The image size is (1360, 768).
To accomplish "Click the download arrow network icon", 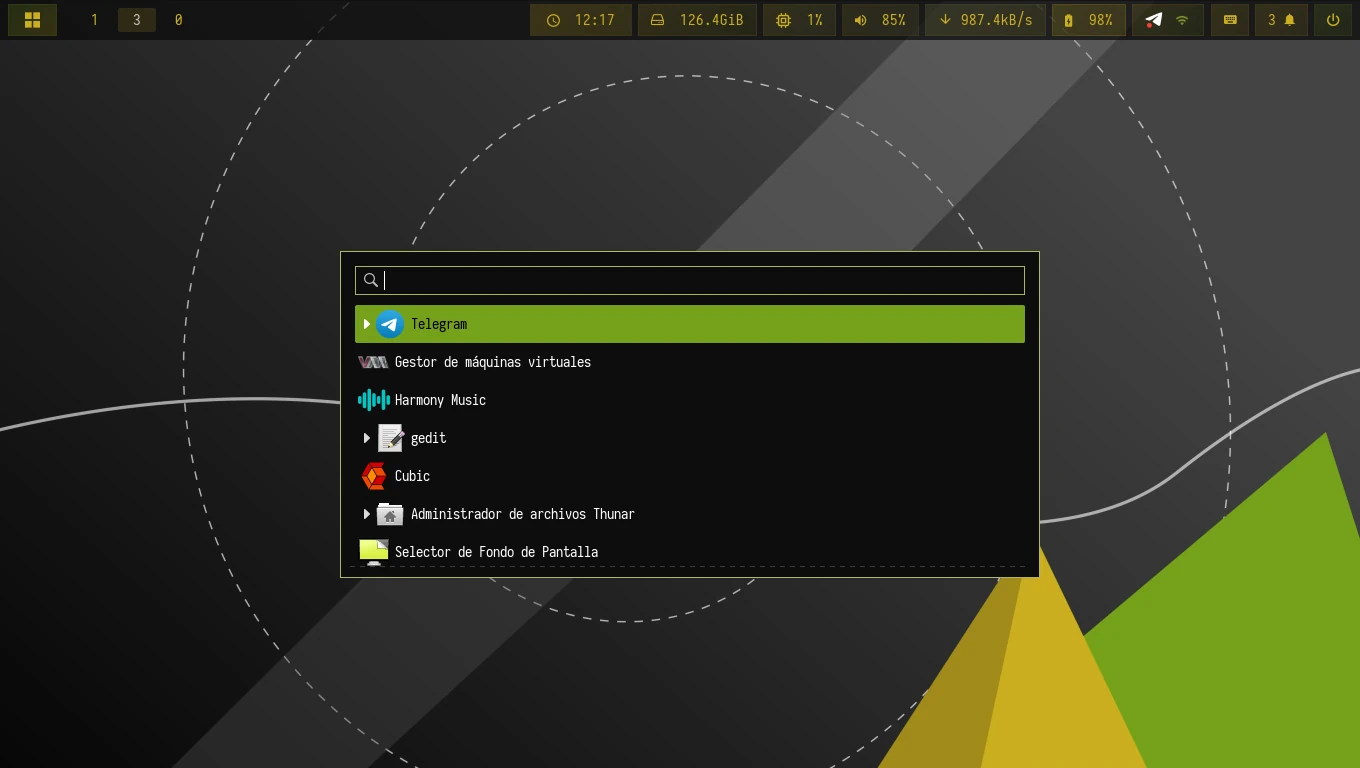I will pyautogui.click(x=945, y=20).
